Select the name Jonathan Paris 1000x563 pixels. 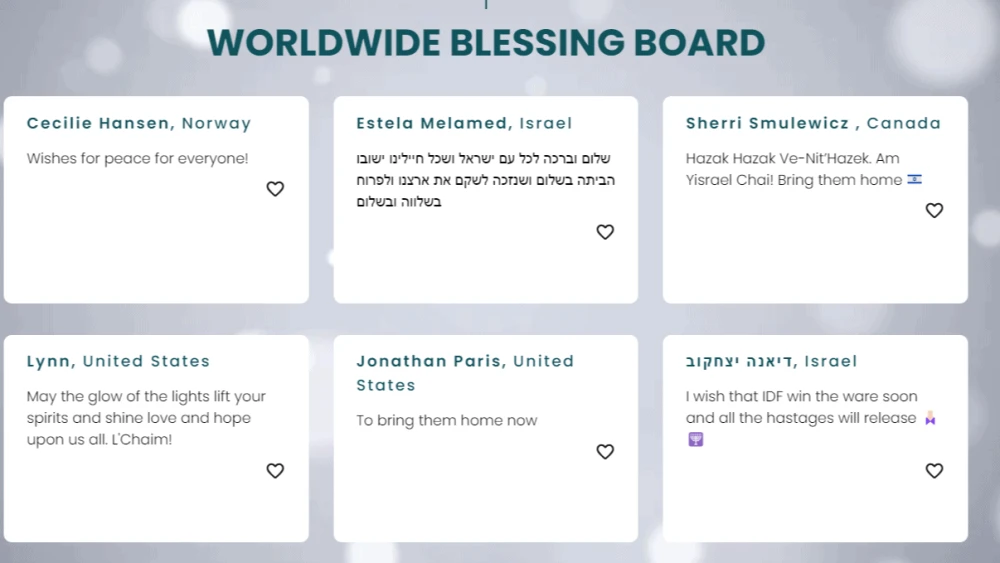(431, 362)
